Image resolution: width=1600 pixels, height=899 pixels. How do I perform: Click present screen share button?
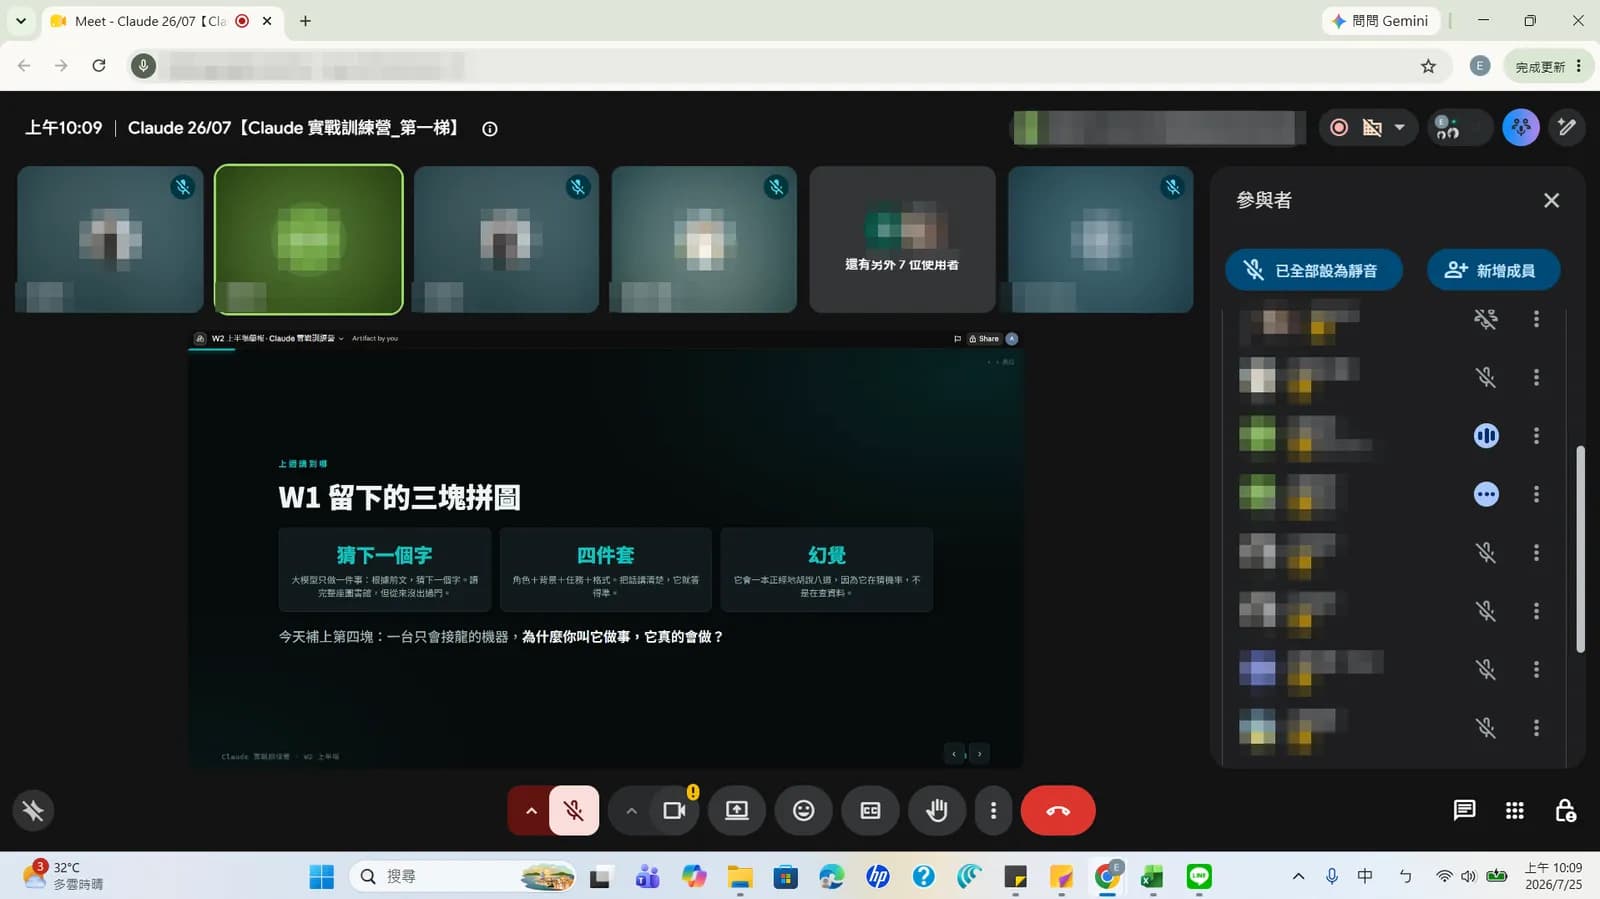coord(737,811)
